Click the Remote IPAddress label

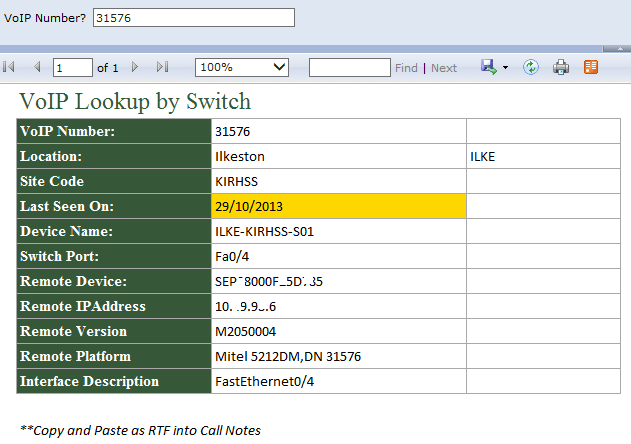pyautogui.click(x=83, y=306)
